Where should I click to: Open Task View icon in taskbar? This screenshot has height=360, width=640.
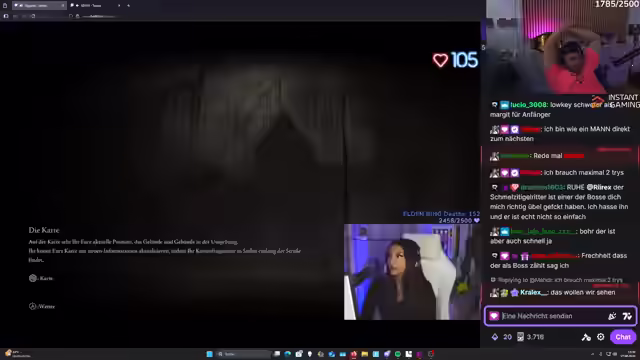click(x=277, y=354)
